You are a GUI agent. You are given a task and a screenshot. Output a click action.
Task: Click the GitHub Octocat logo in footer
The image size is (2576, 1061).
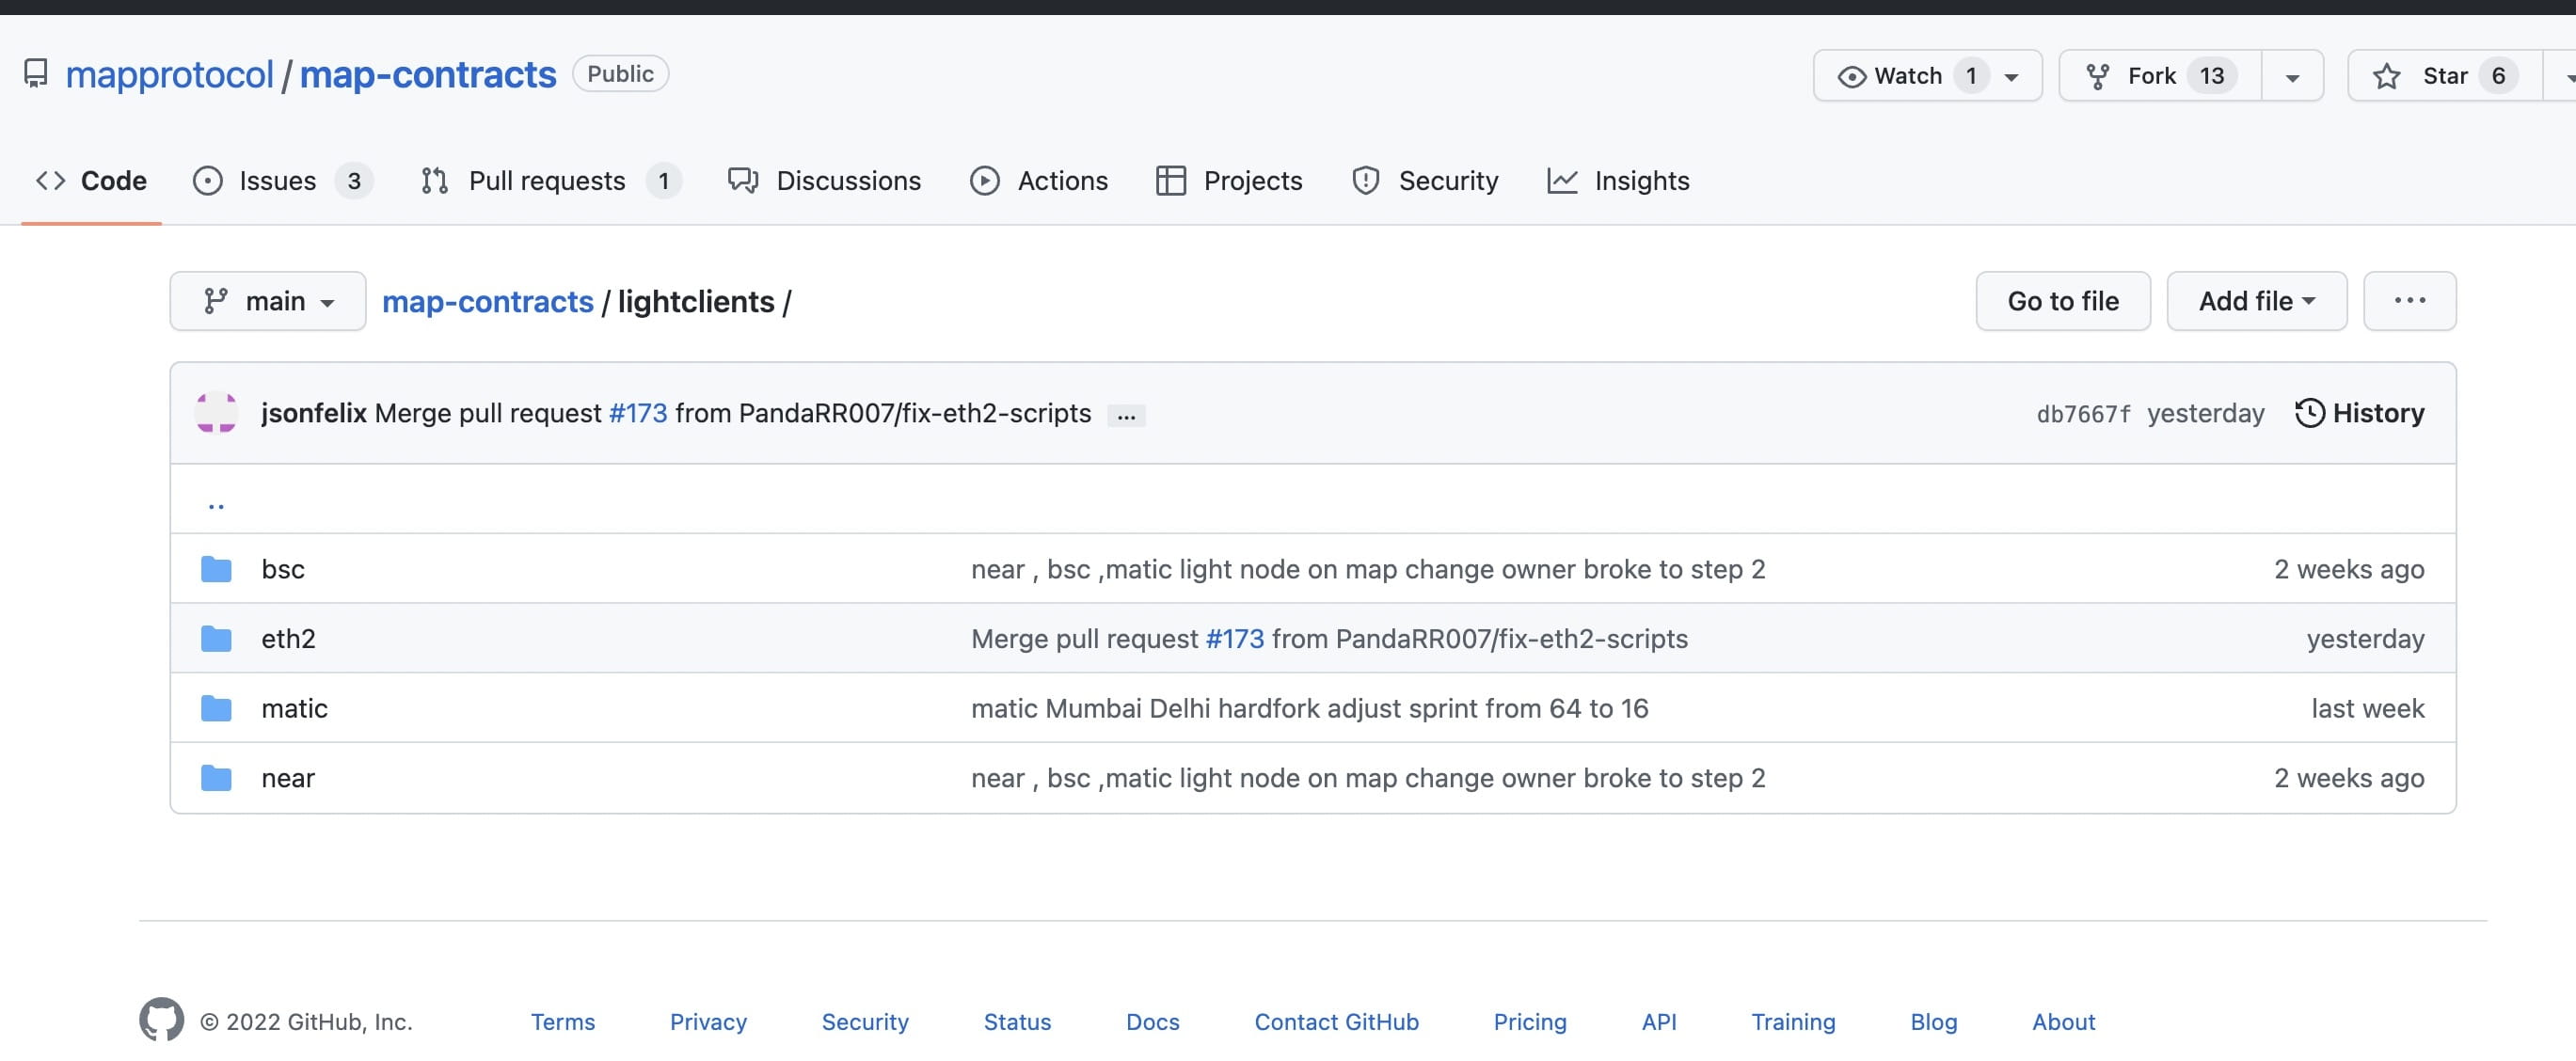pyautogui.click(x=161, y=1019)
